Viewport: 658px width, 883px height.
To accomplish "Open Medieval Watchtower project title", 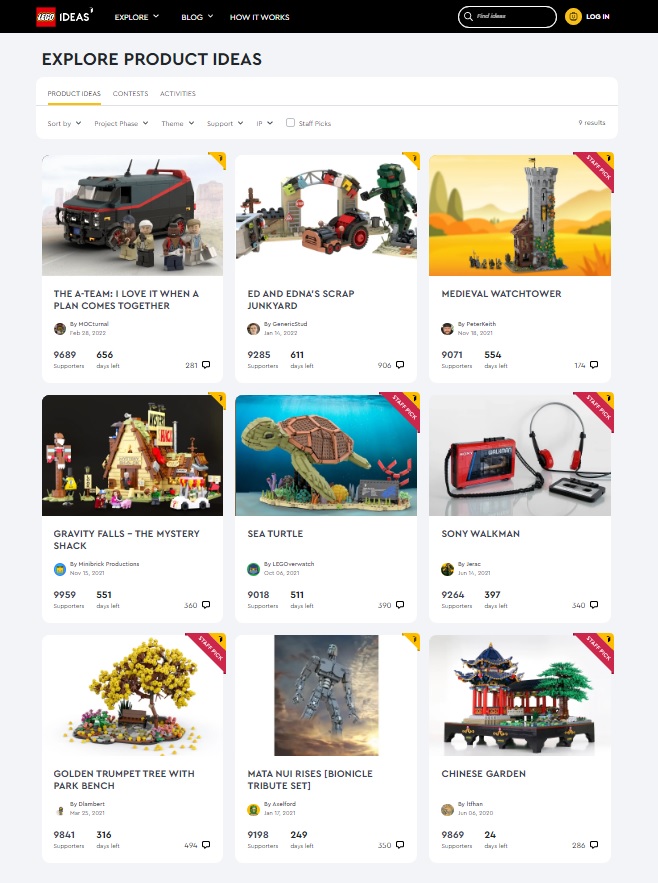I will (501, 293).
